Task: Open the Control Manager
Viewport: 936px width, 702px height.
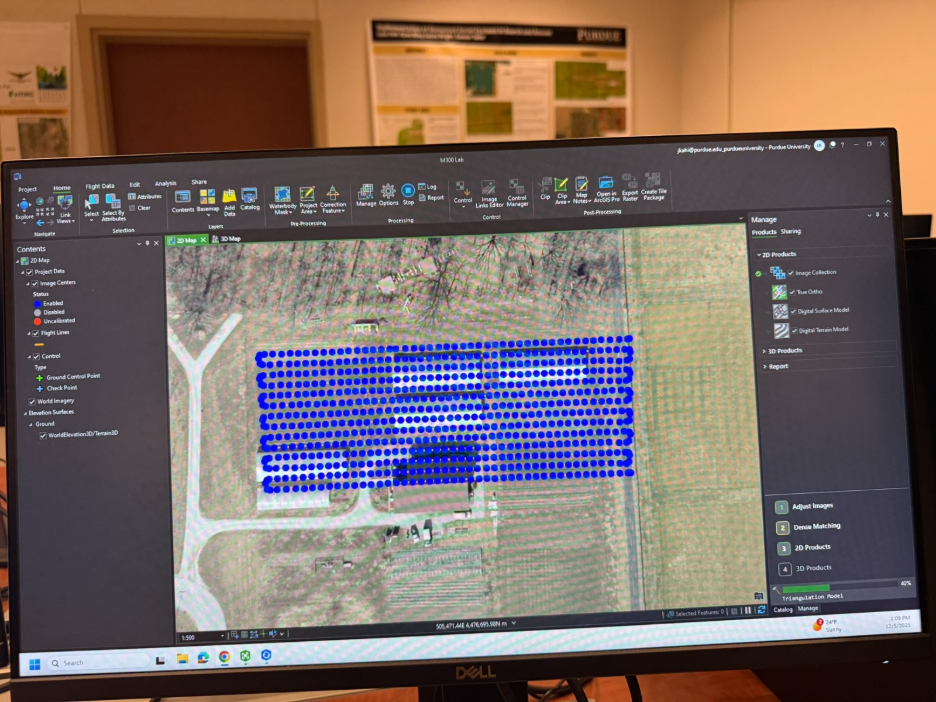Action: click(517, 193)
